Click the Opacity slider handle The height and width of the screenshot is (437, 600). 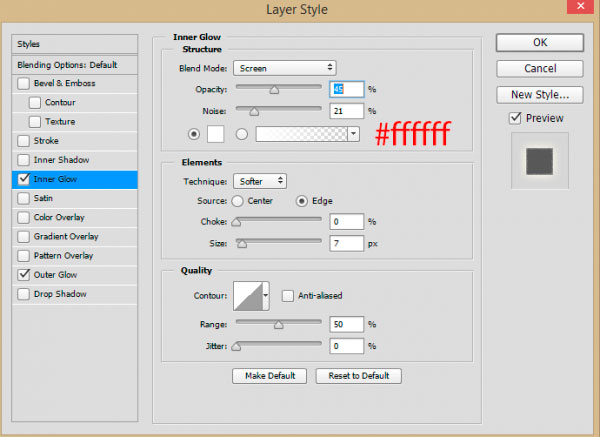coord(274,90)
